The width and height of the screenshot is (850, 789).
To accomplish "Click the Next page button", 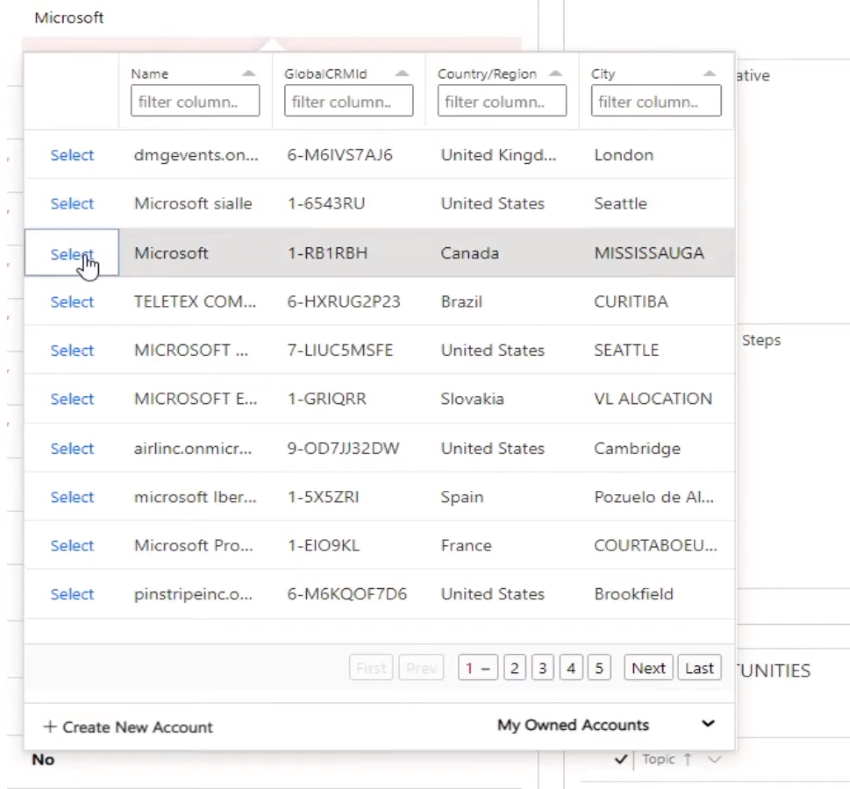I will point(648,668).
